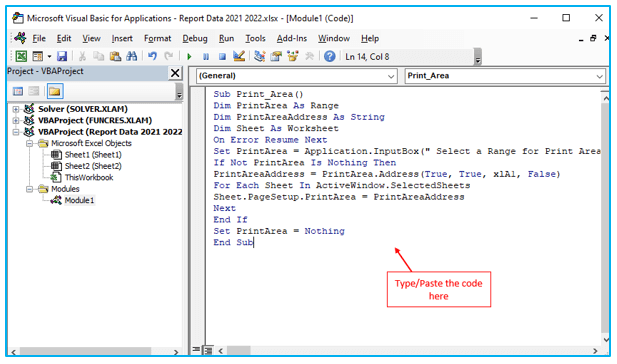This screenshot has height=364, width=617.
Task: Open the Help menu
Action: click(370, 39)
